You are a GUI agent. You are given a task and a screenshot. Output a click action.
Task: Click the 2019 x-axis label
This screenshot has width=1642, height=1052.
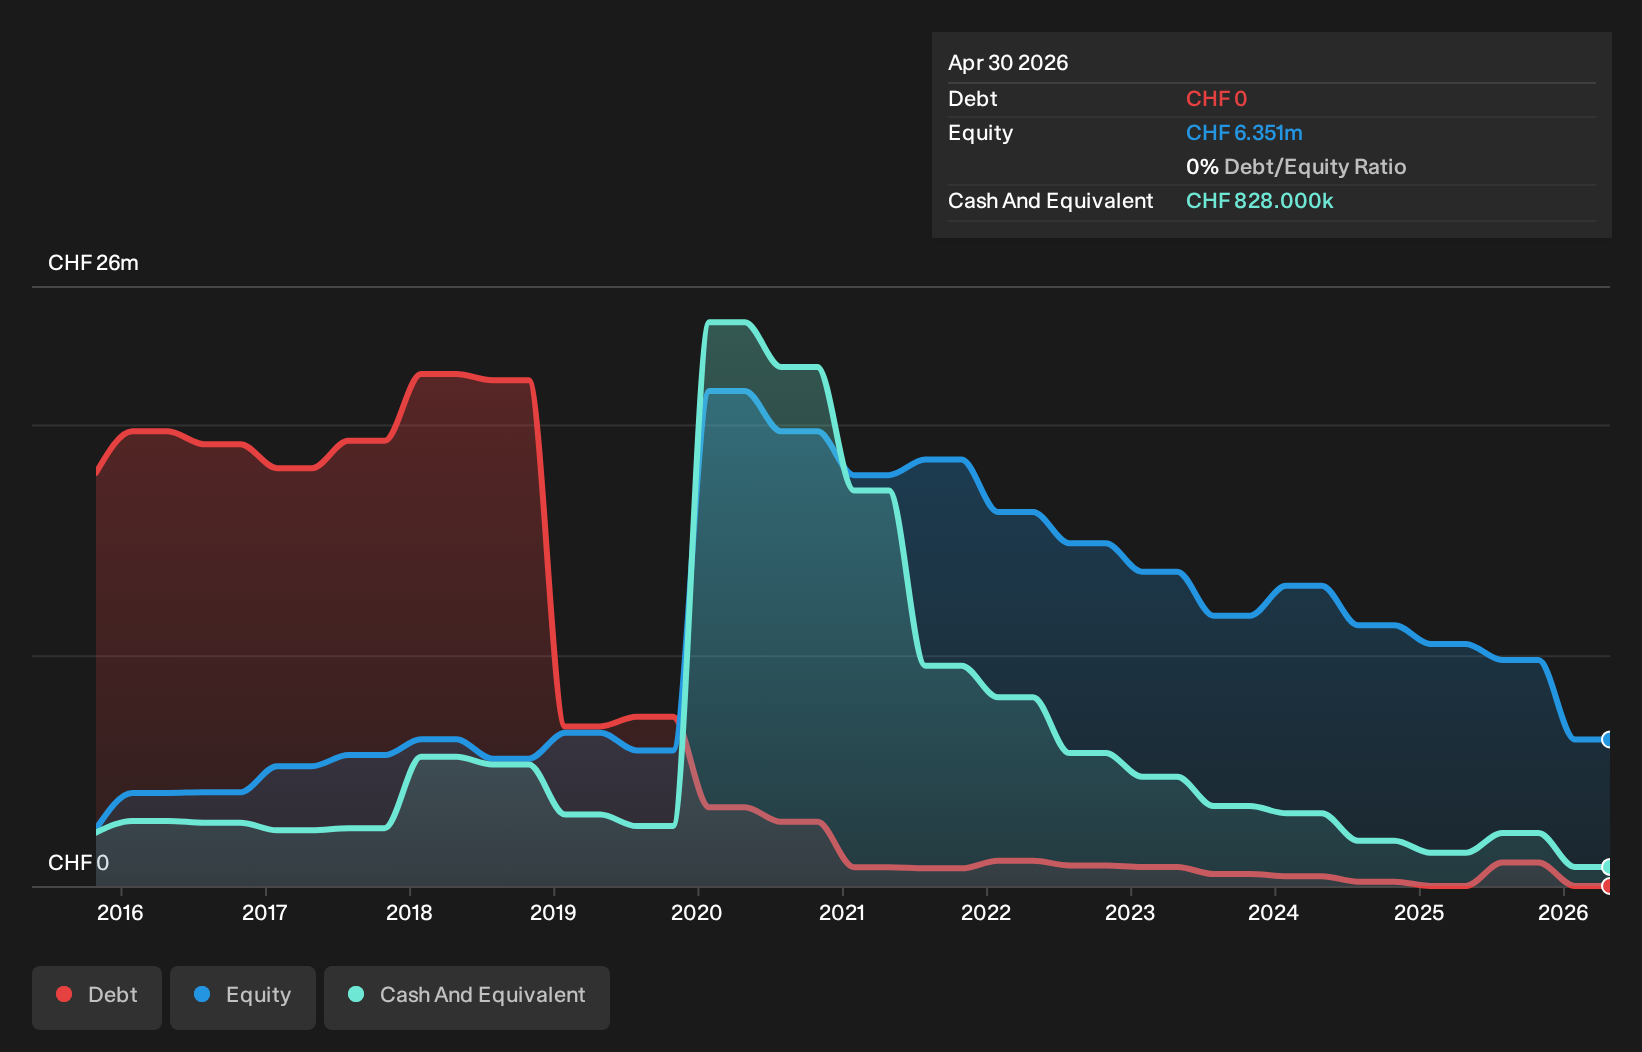click(553, 912)
